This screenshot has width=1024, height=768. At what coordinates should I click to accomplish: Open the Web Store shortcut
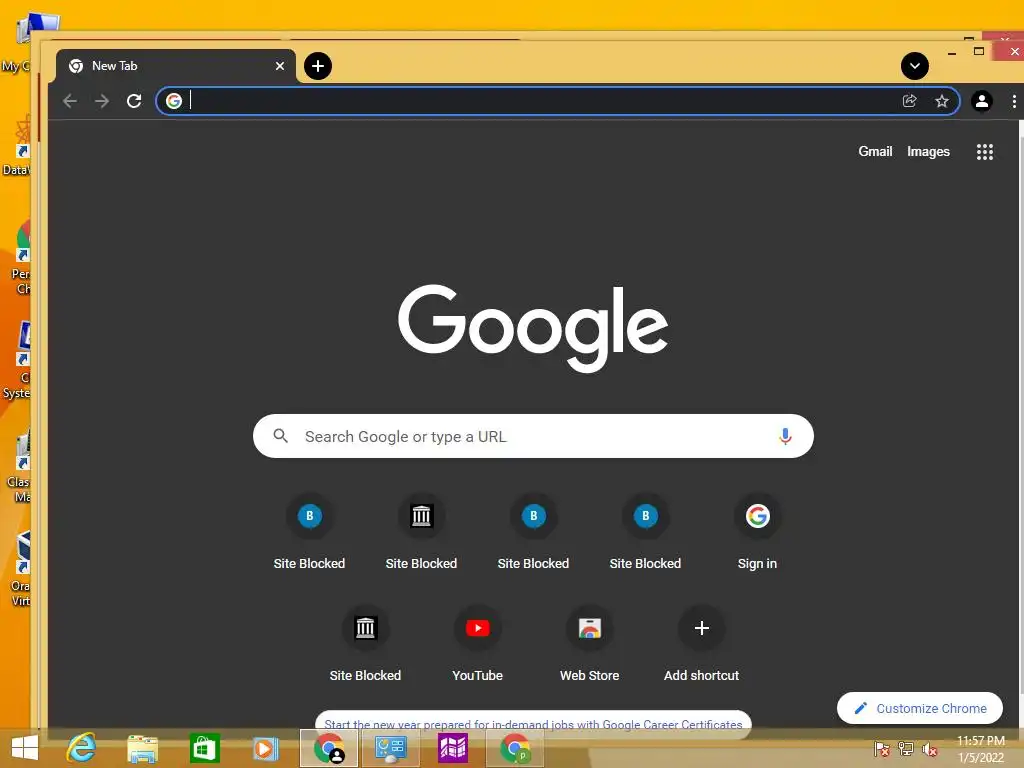(x=590, y=645)
